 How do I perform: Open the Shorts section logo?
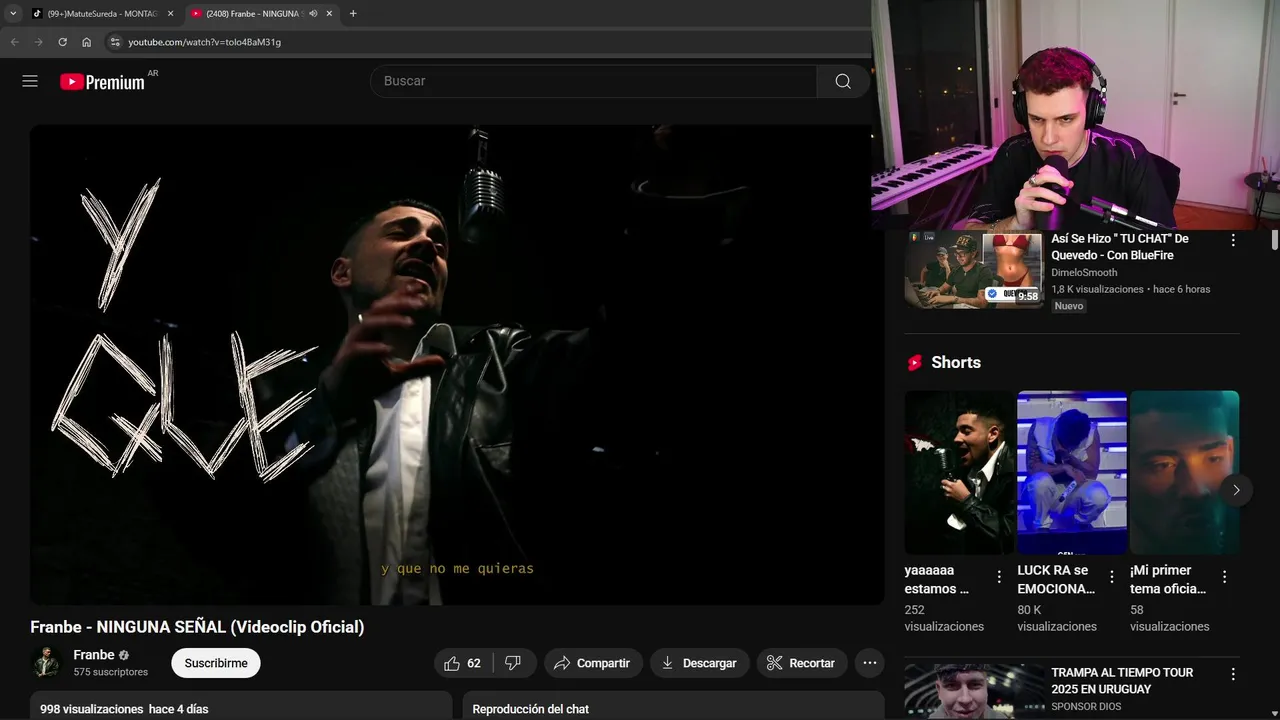[x=914, y=363]
